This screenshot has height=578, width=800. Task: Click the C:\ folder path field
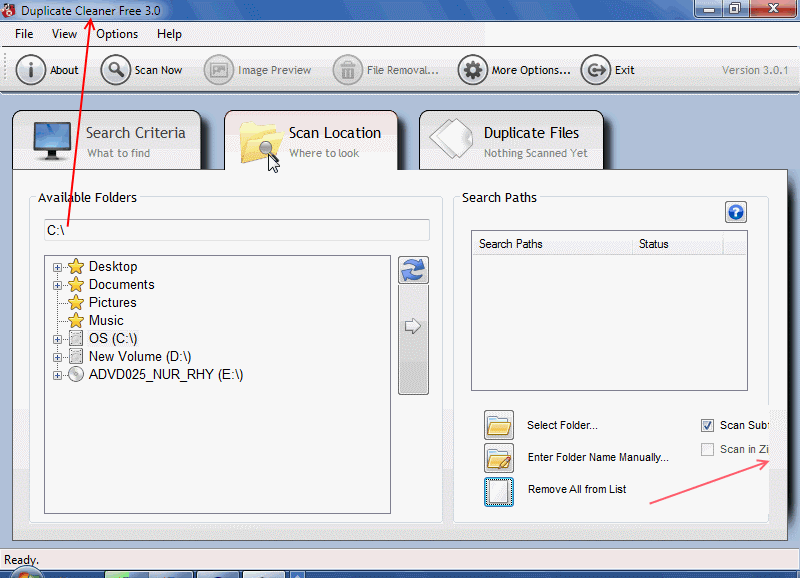click(237, 230)
